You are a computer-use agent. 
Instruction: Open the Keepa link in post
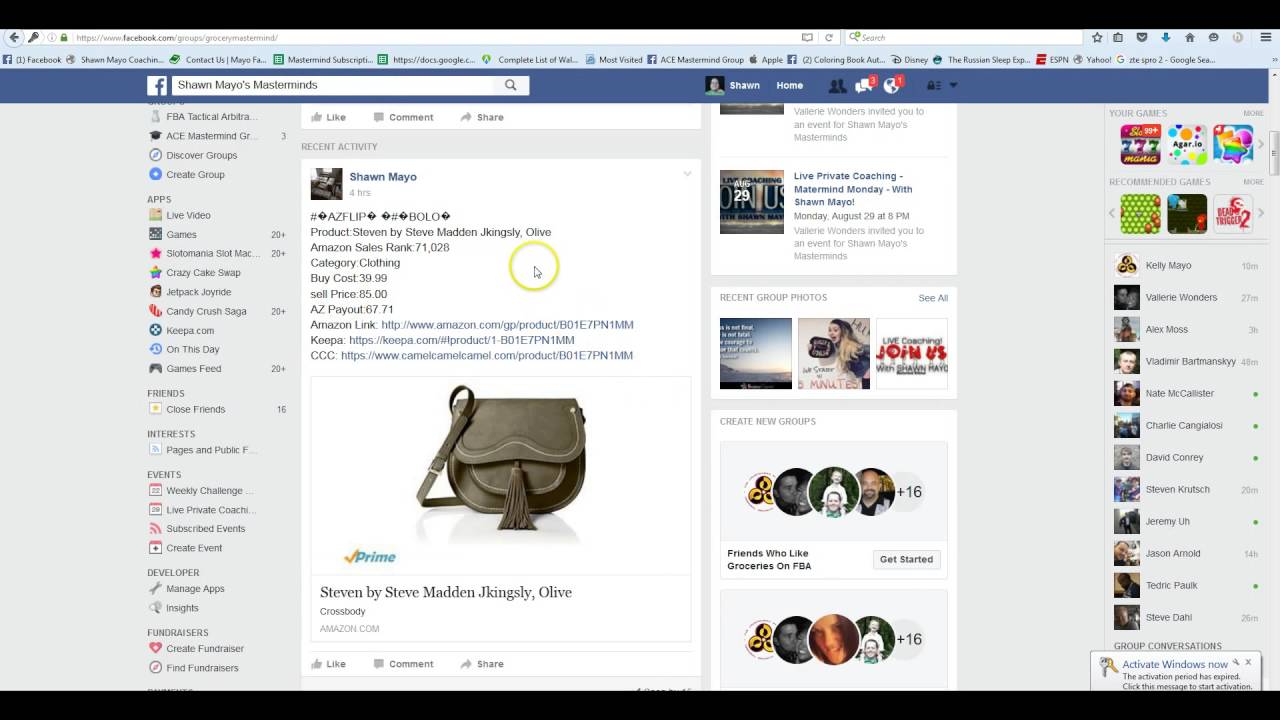coord(462,340)
